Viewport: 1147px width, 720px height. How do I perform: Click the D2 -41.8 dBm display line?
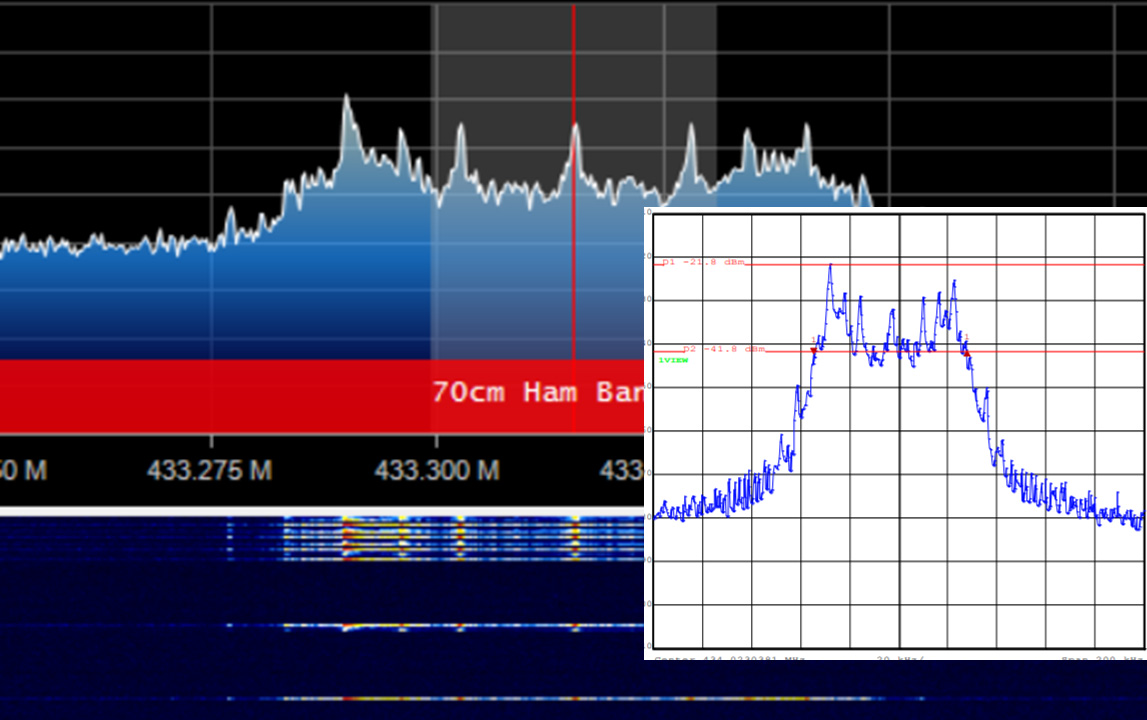(900, 350)
